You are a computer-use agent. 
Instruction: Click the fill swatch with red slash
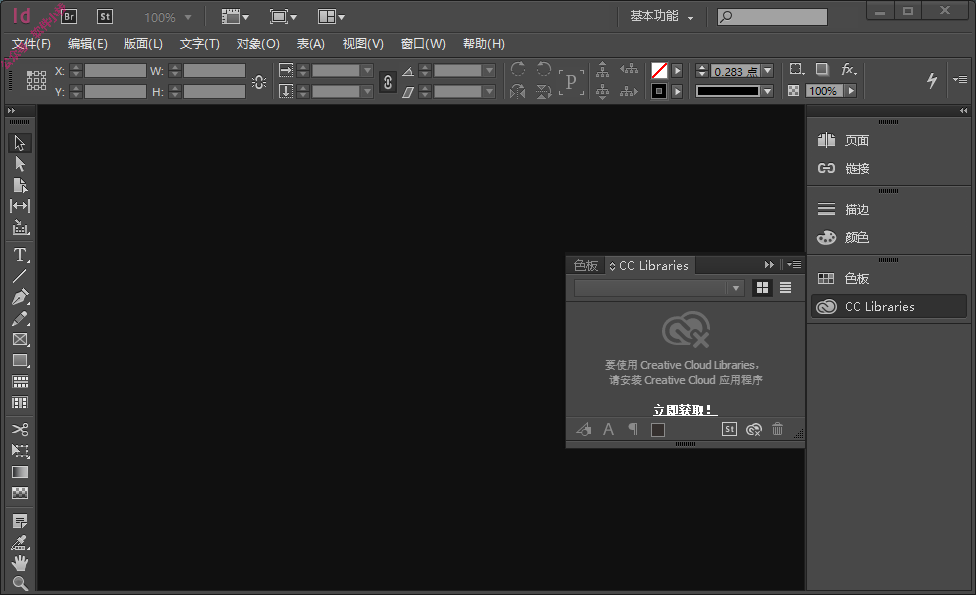point(659,71)
